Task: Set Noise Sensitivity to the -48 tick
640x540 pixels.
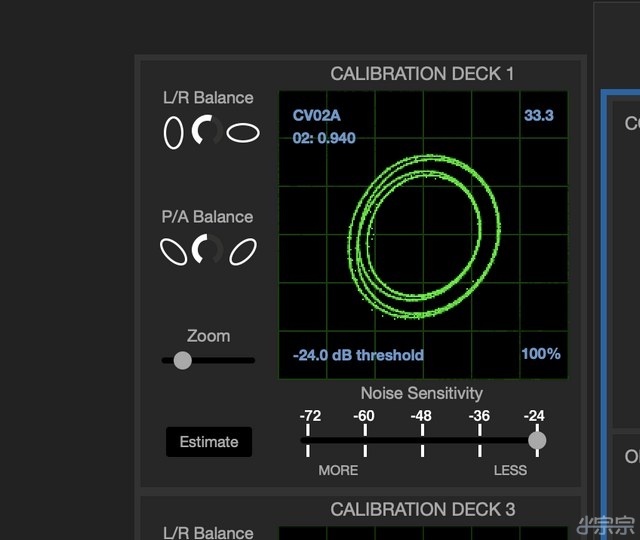Action: (422, 440)
